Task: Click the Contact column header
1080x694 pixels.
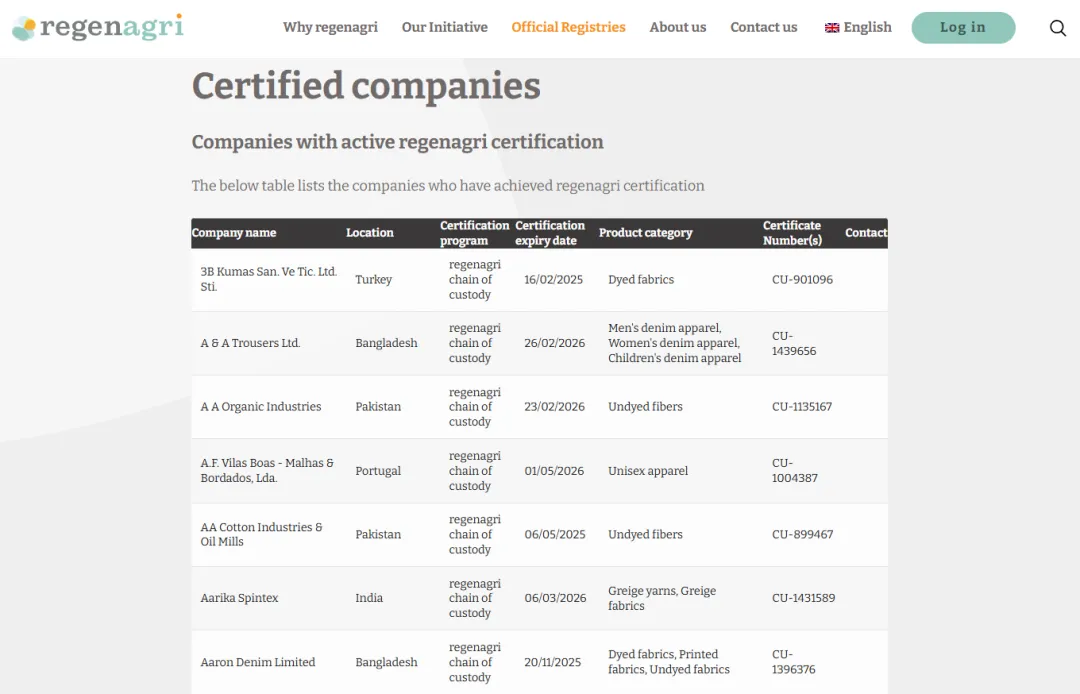Action: 866,233
